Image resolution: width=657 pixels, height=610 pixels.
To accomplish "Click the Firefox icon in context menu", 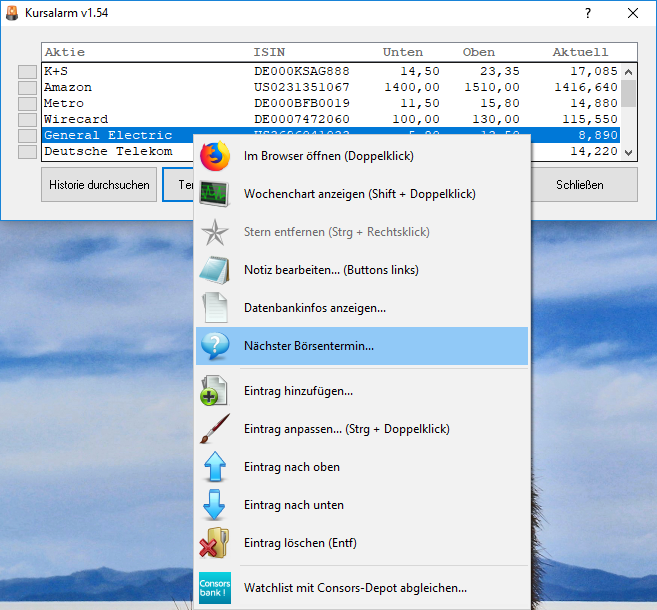I will coord(215,156).
